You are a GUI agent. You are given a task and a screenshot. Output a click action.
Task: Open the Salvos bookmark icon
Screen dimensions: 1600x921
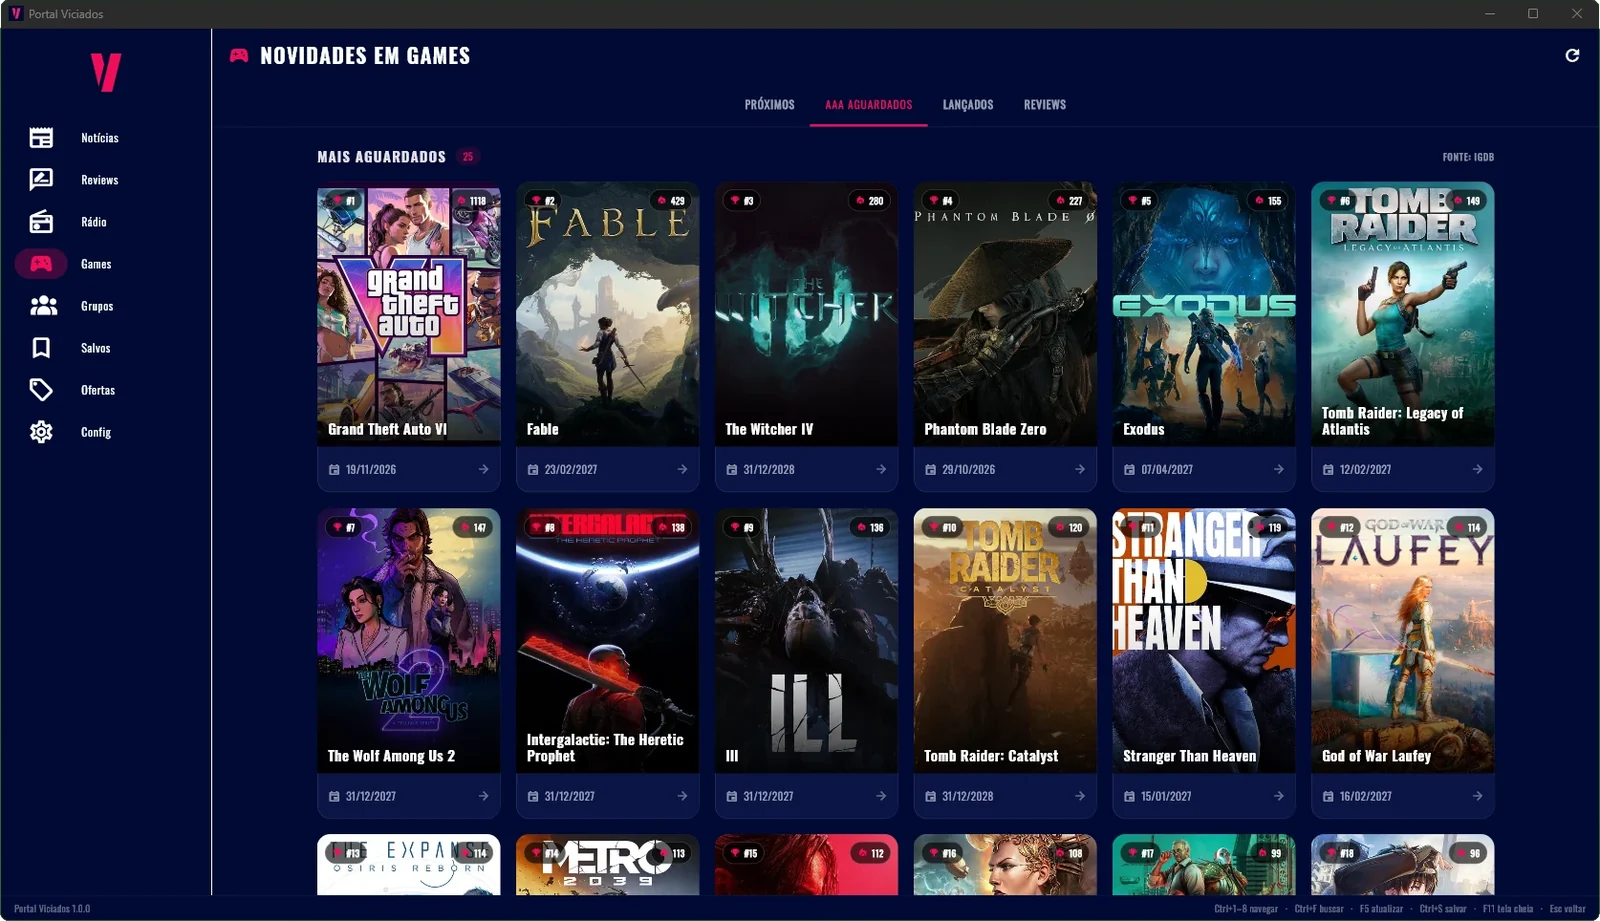(41, 348)
